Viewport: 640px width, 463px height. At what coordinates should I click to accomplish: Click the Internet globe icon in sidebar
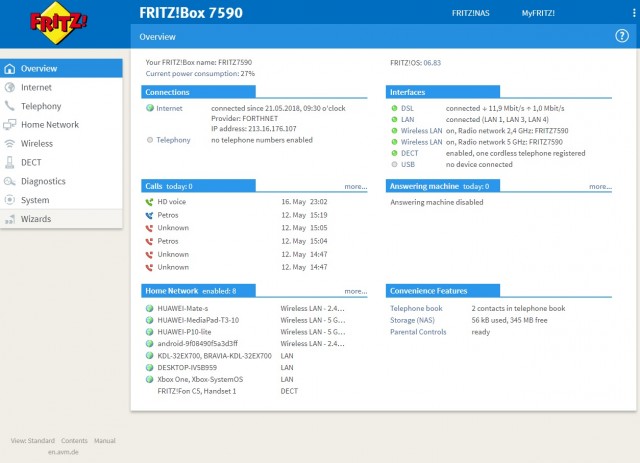(10, 87)
